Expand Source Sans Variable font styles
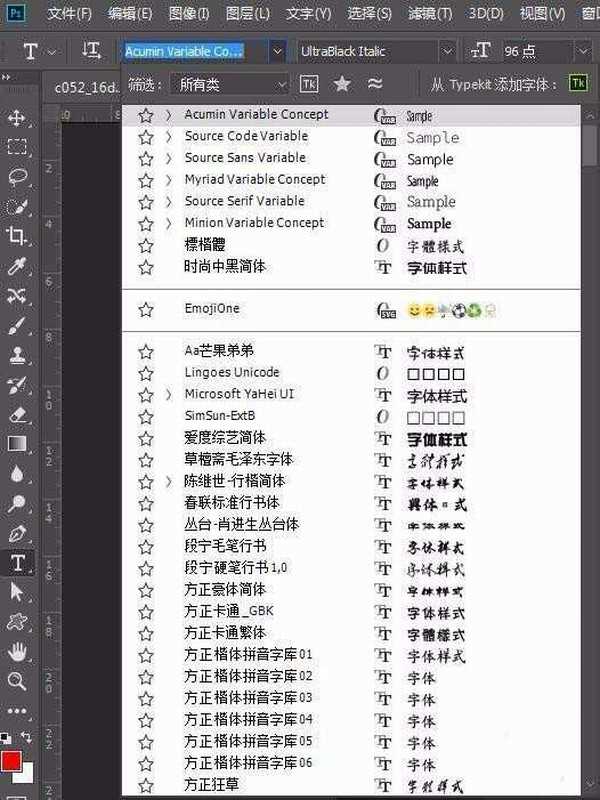The height and width of the screenshot is (800, 600). [168, 159]
